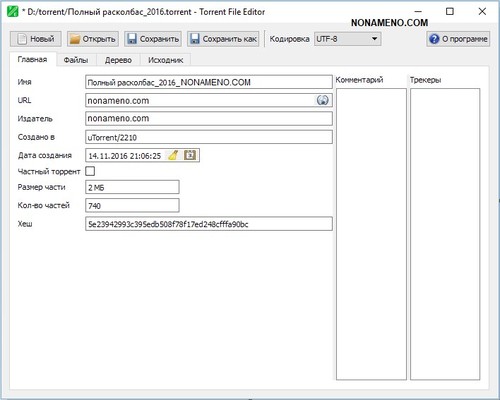Open the Исходник tab
The image size is (500, 400).
pyautogui.click(x=165, y=60)
